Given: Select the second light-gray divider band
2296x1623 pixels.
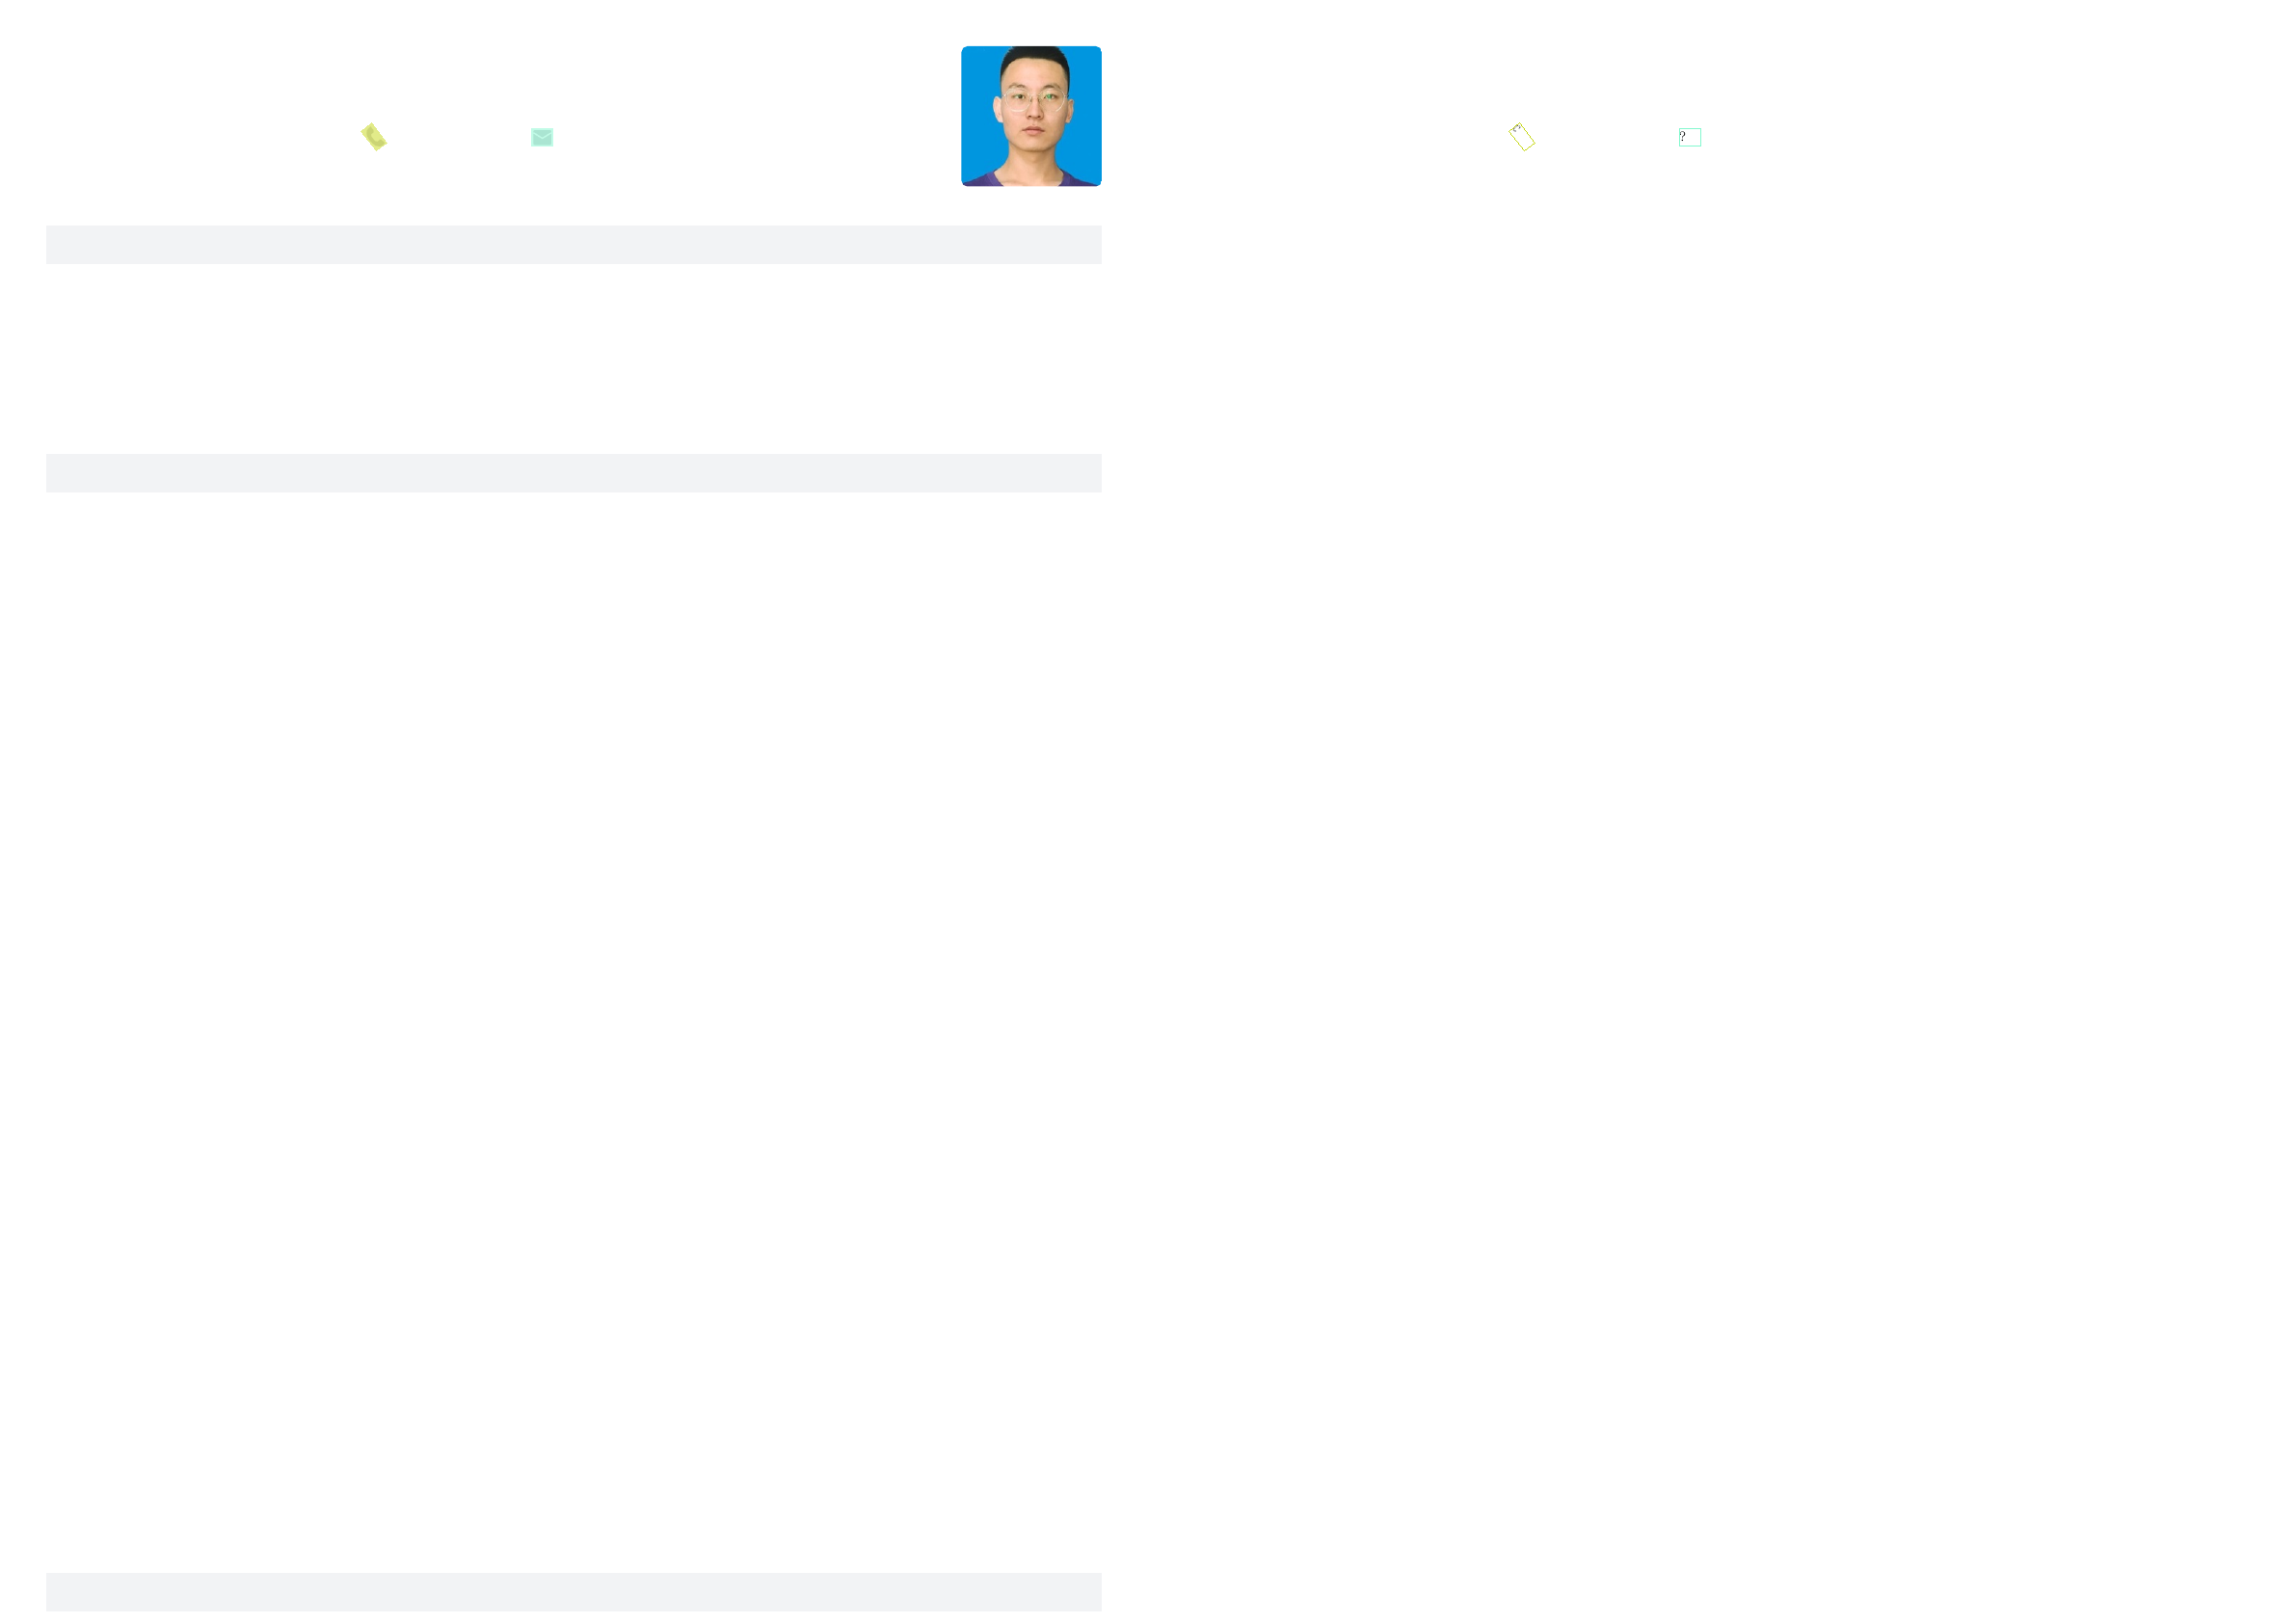Looking at the screenshot, I should click(x=574, y=473).
